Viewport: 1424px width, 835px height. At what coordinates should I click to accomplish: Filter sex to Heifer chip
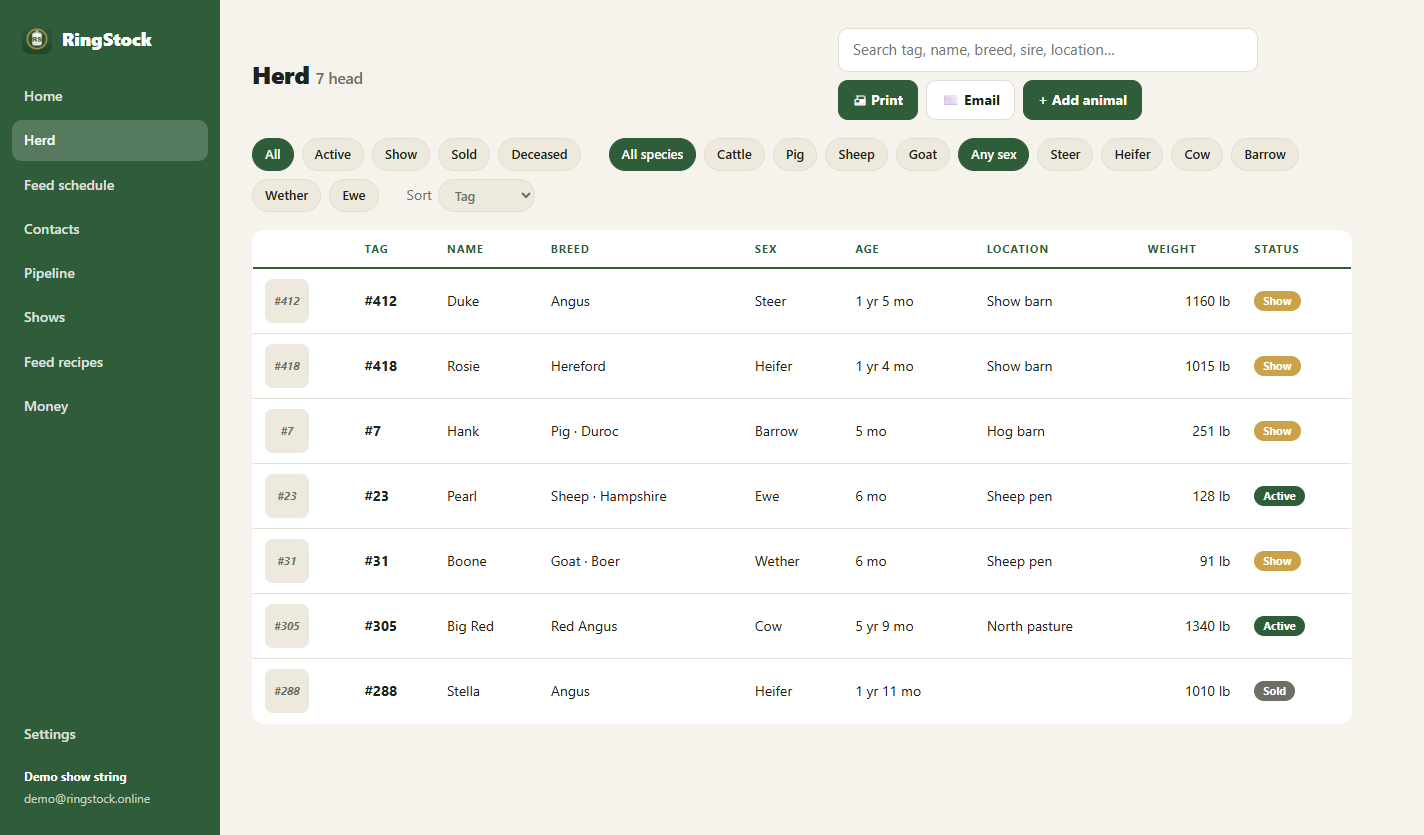(x=1132, y=155)
